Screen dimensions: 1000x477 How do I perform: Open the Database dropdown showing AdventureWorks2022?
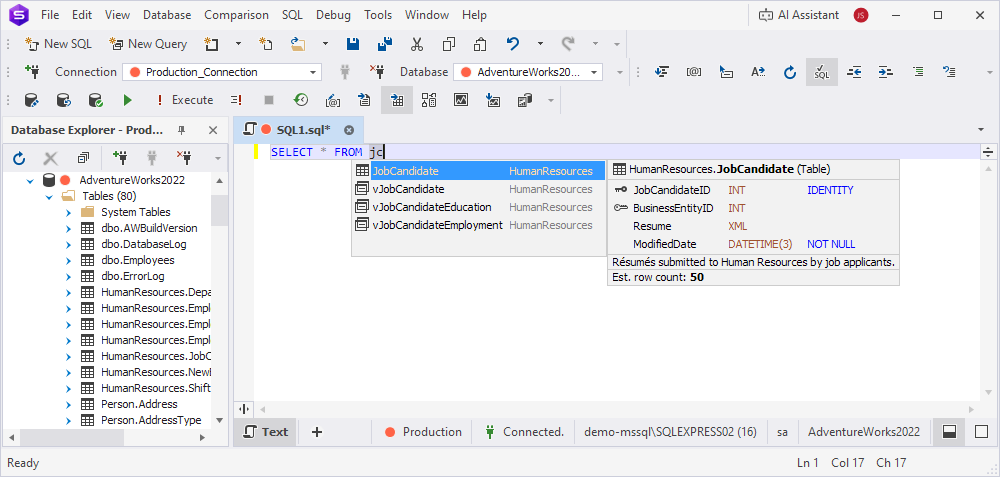click(595, 72)
